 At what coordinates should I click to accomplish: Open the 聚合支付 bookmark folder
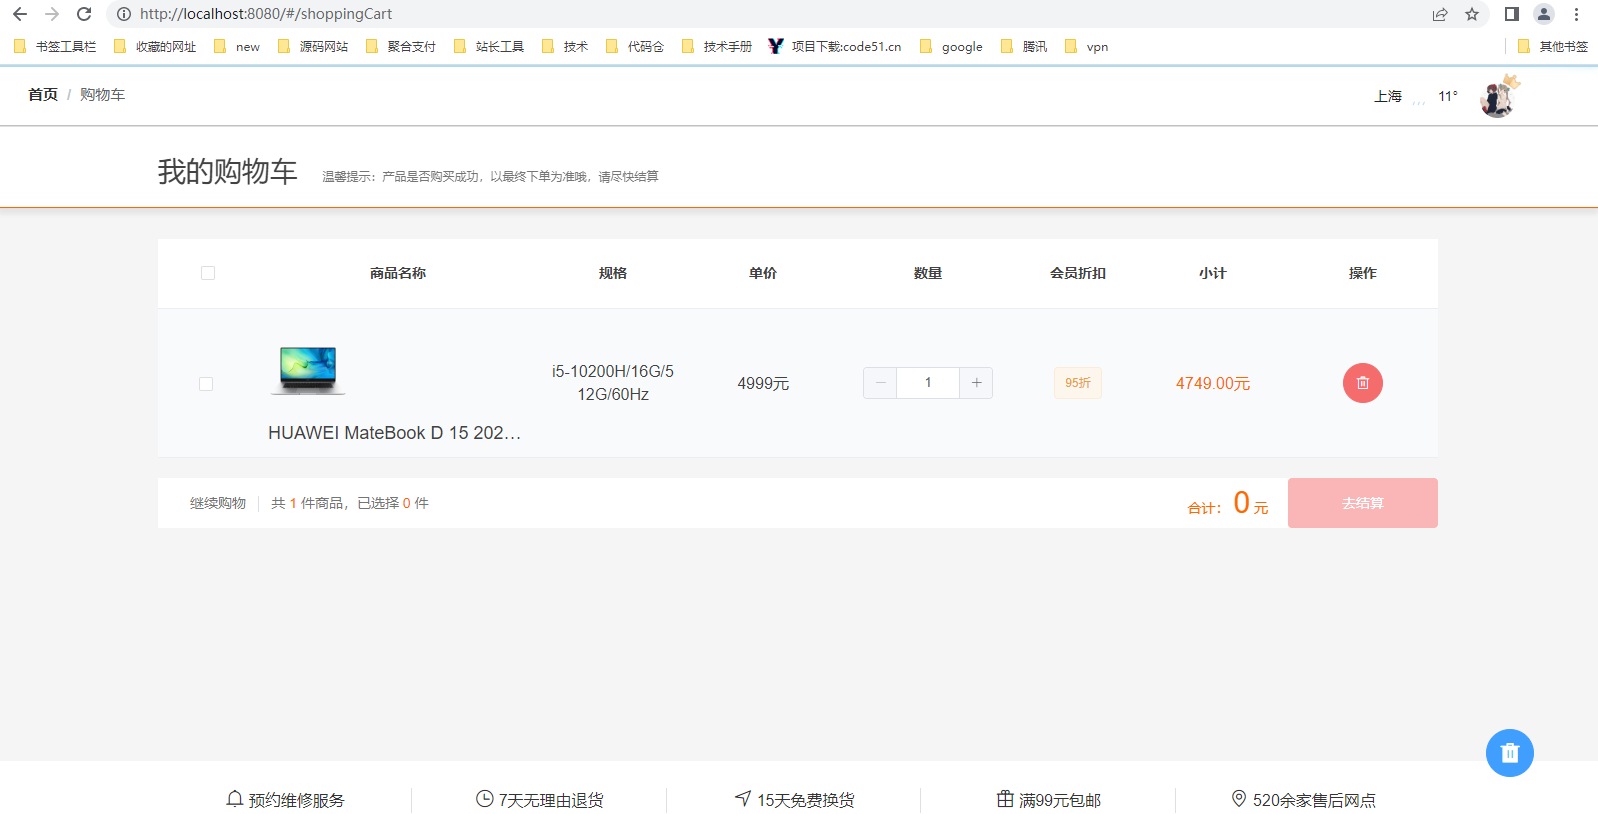pos(401,46)
